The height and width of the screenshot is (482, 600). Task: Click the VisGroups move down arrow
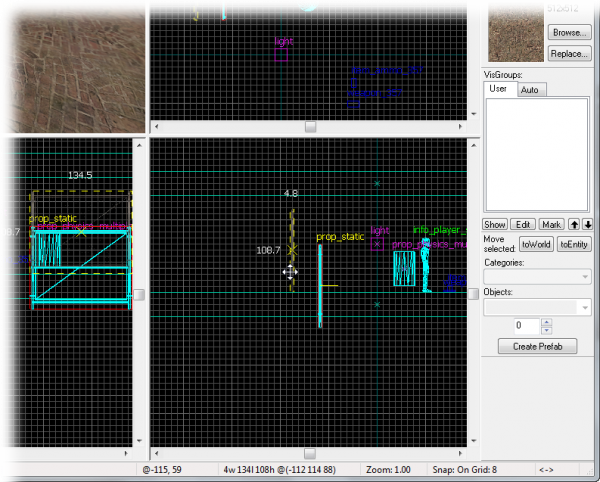click(x=588, y=224)
